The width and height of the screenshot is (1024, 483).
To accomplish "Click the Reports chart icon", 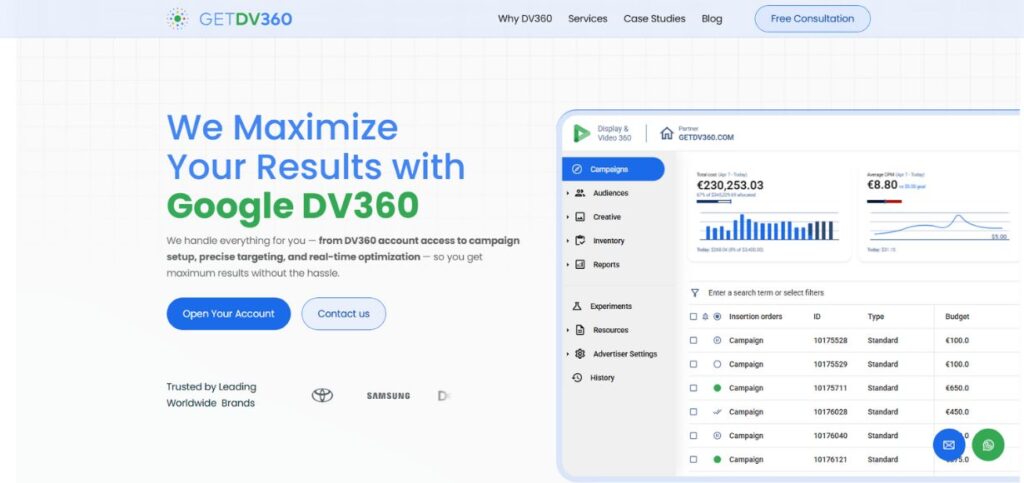I will click(x=580, y=264).
